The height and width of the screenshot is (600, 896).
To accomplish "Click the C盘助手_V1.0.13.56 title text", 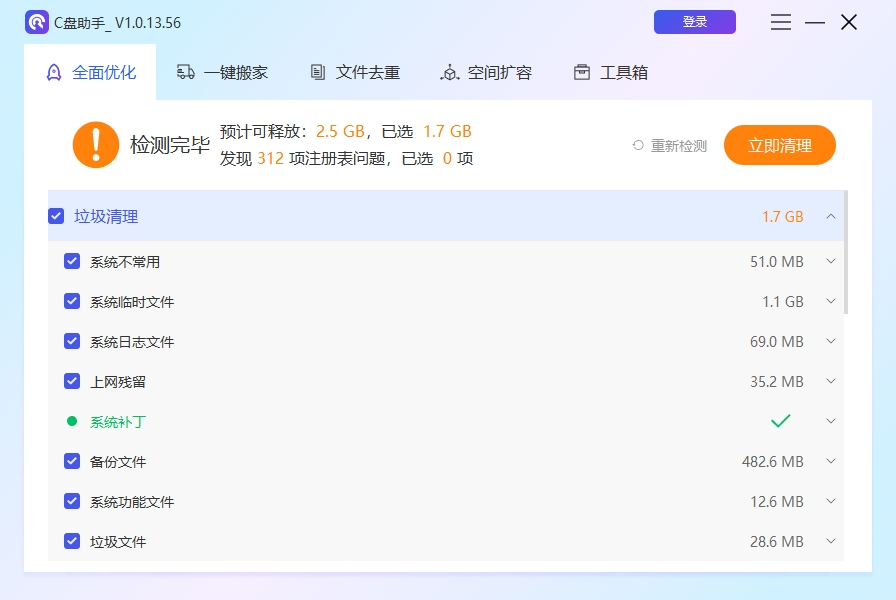I will pos(117,22).
